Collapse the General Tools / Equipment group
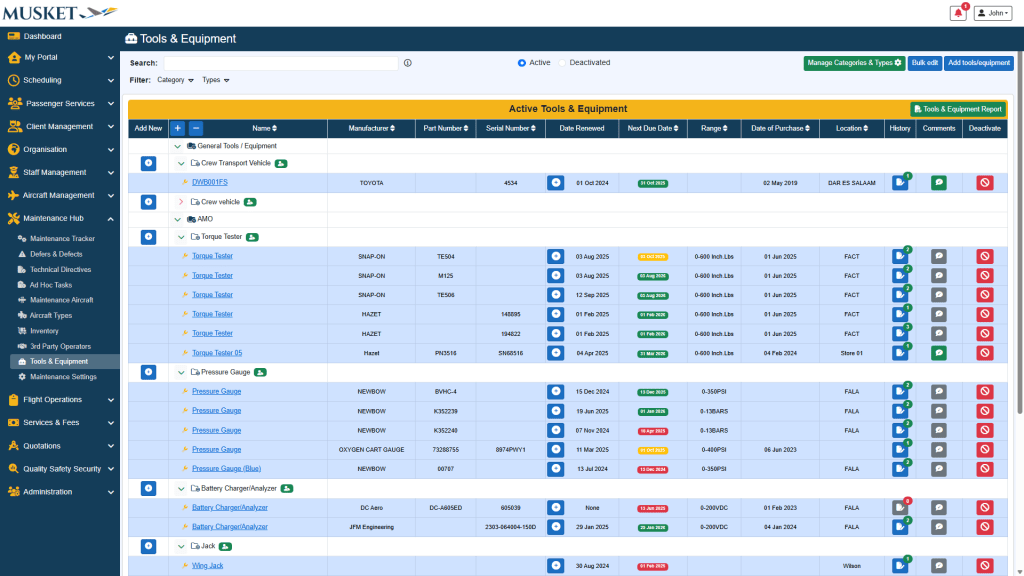 click(x=178, y=146)
